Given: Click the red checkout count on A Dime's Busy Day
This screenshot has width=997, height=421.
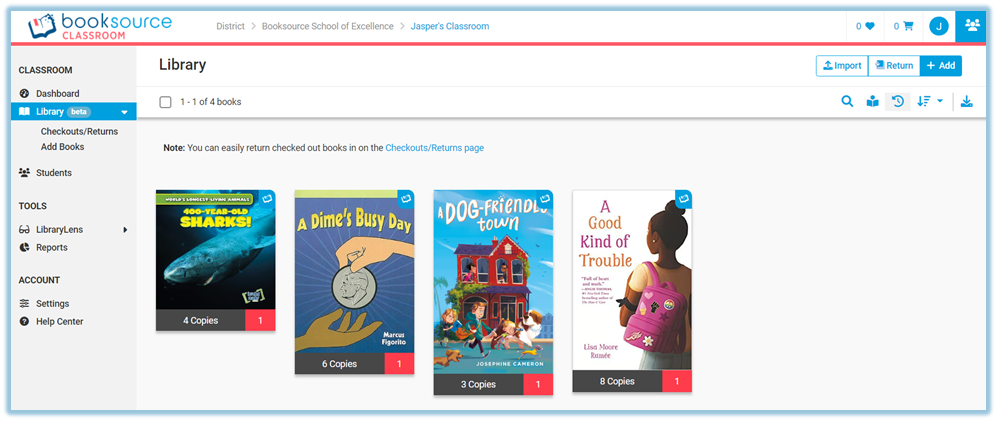Looking at the screenshot, I should (x=399, y=364).
